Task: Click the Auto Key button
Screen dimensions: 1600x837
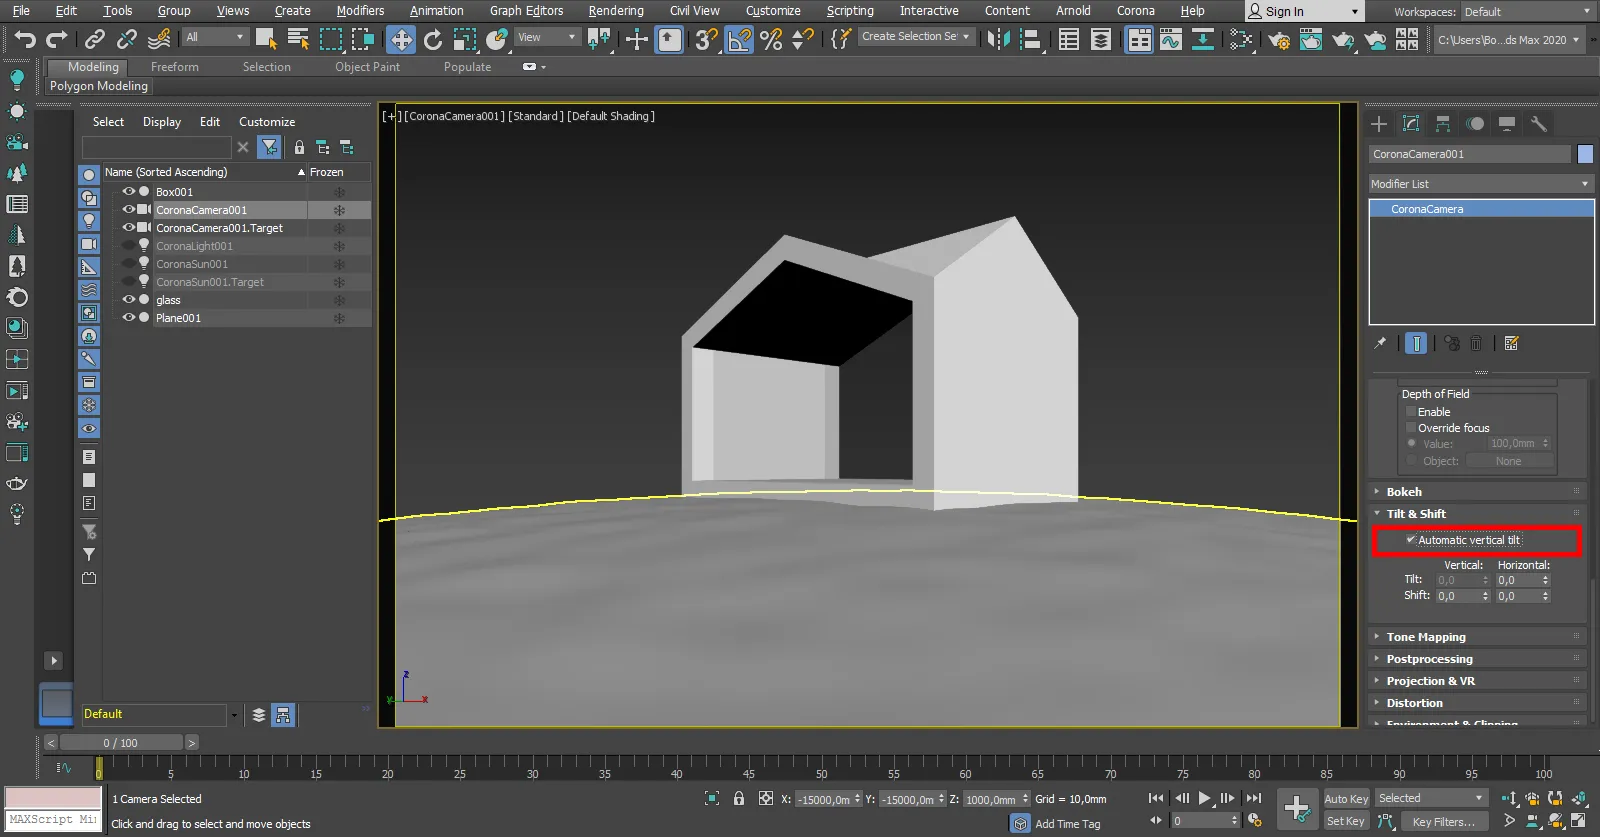Action: pos(1345,799)
